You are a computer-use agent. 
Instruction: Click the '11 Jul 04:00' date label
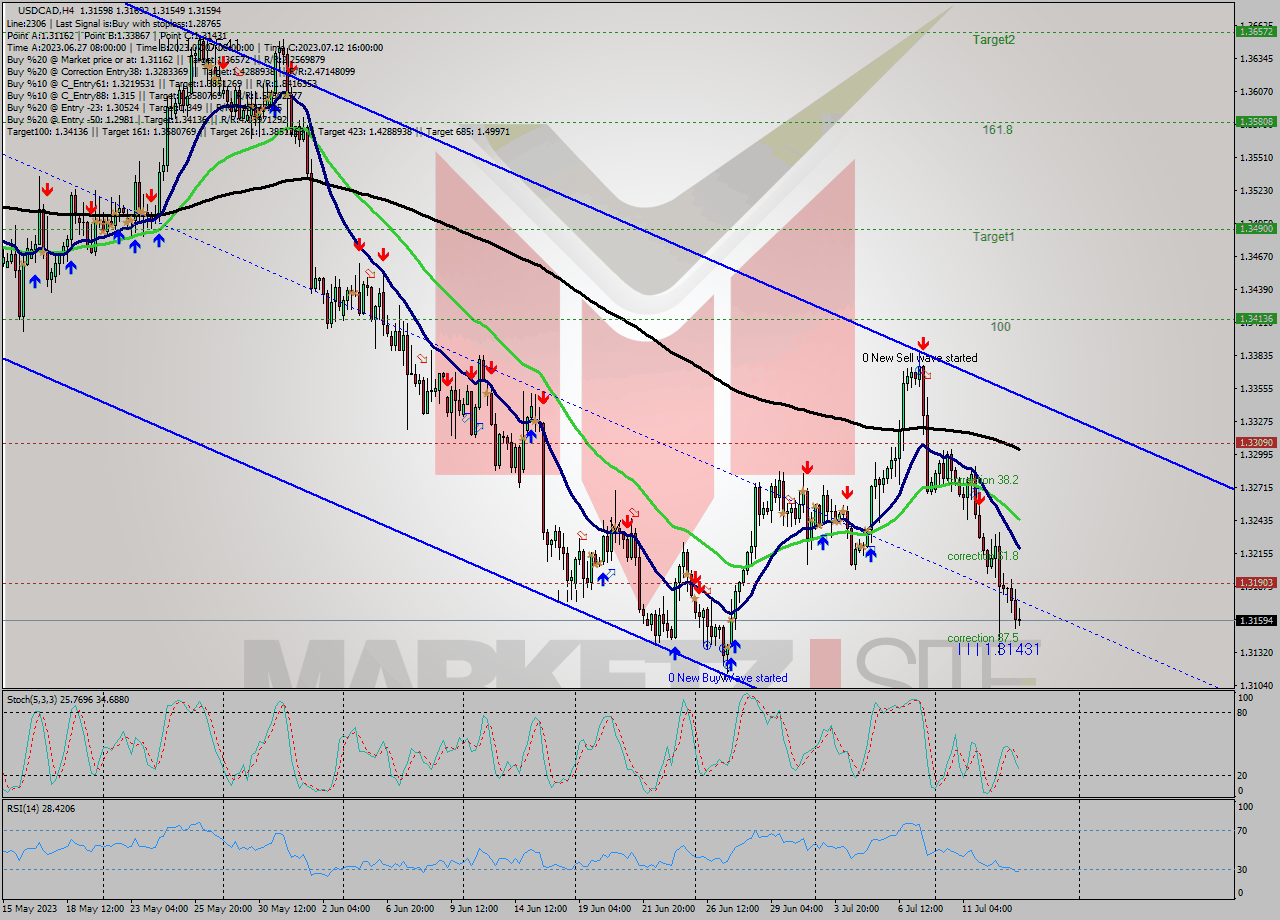(x=987, y=909)
